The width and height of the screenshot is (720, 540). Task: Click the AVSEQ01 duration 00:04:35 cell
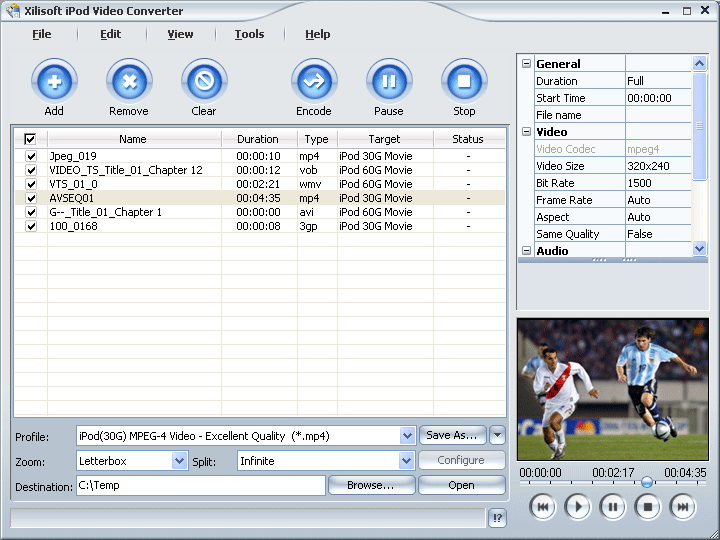pyautogui.click(x=259, y=198)
